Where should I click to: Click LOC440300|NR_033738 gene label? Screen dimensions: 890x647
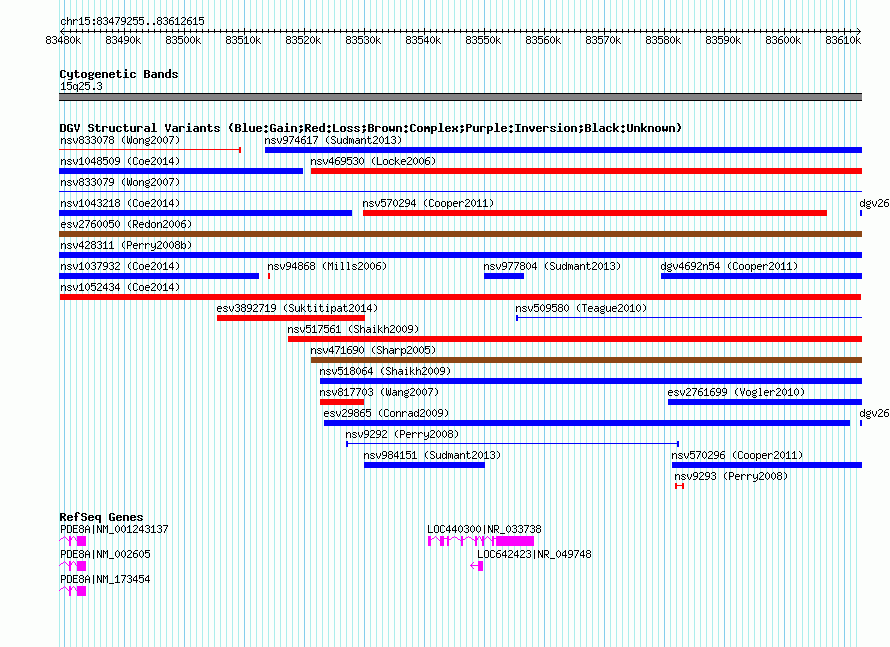click(484, 529)
